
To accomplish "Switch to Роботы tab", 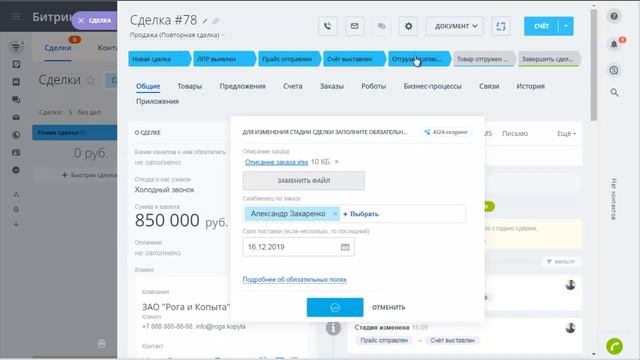I will pyautogui.click(x=373, y=86).
